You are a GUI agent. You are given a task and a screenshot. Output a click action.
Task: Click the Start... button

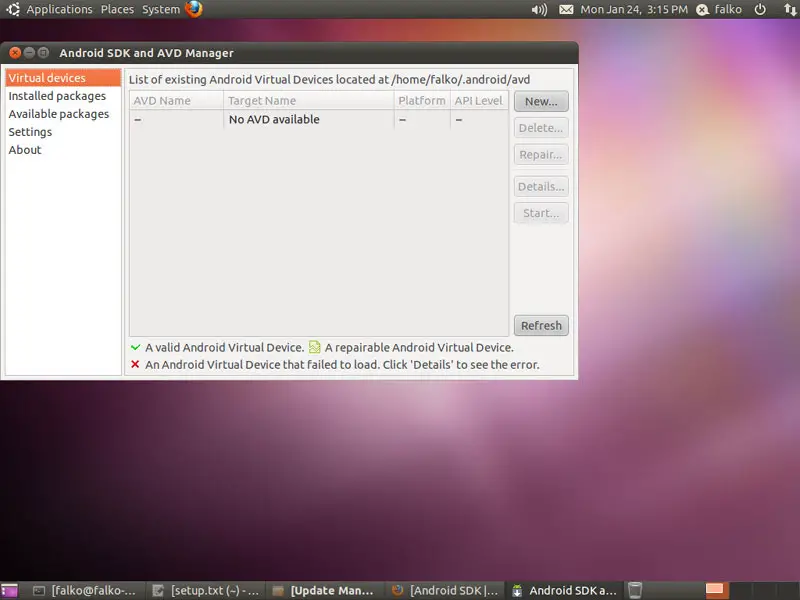(541, 213)
